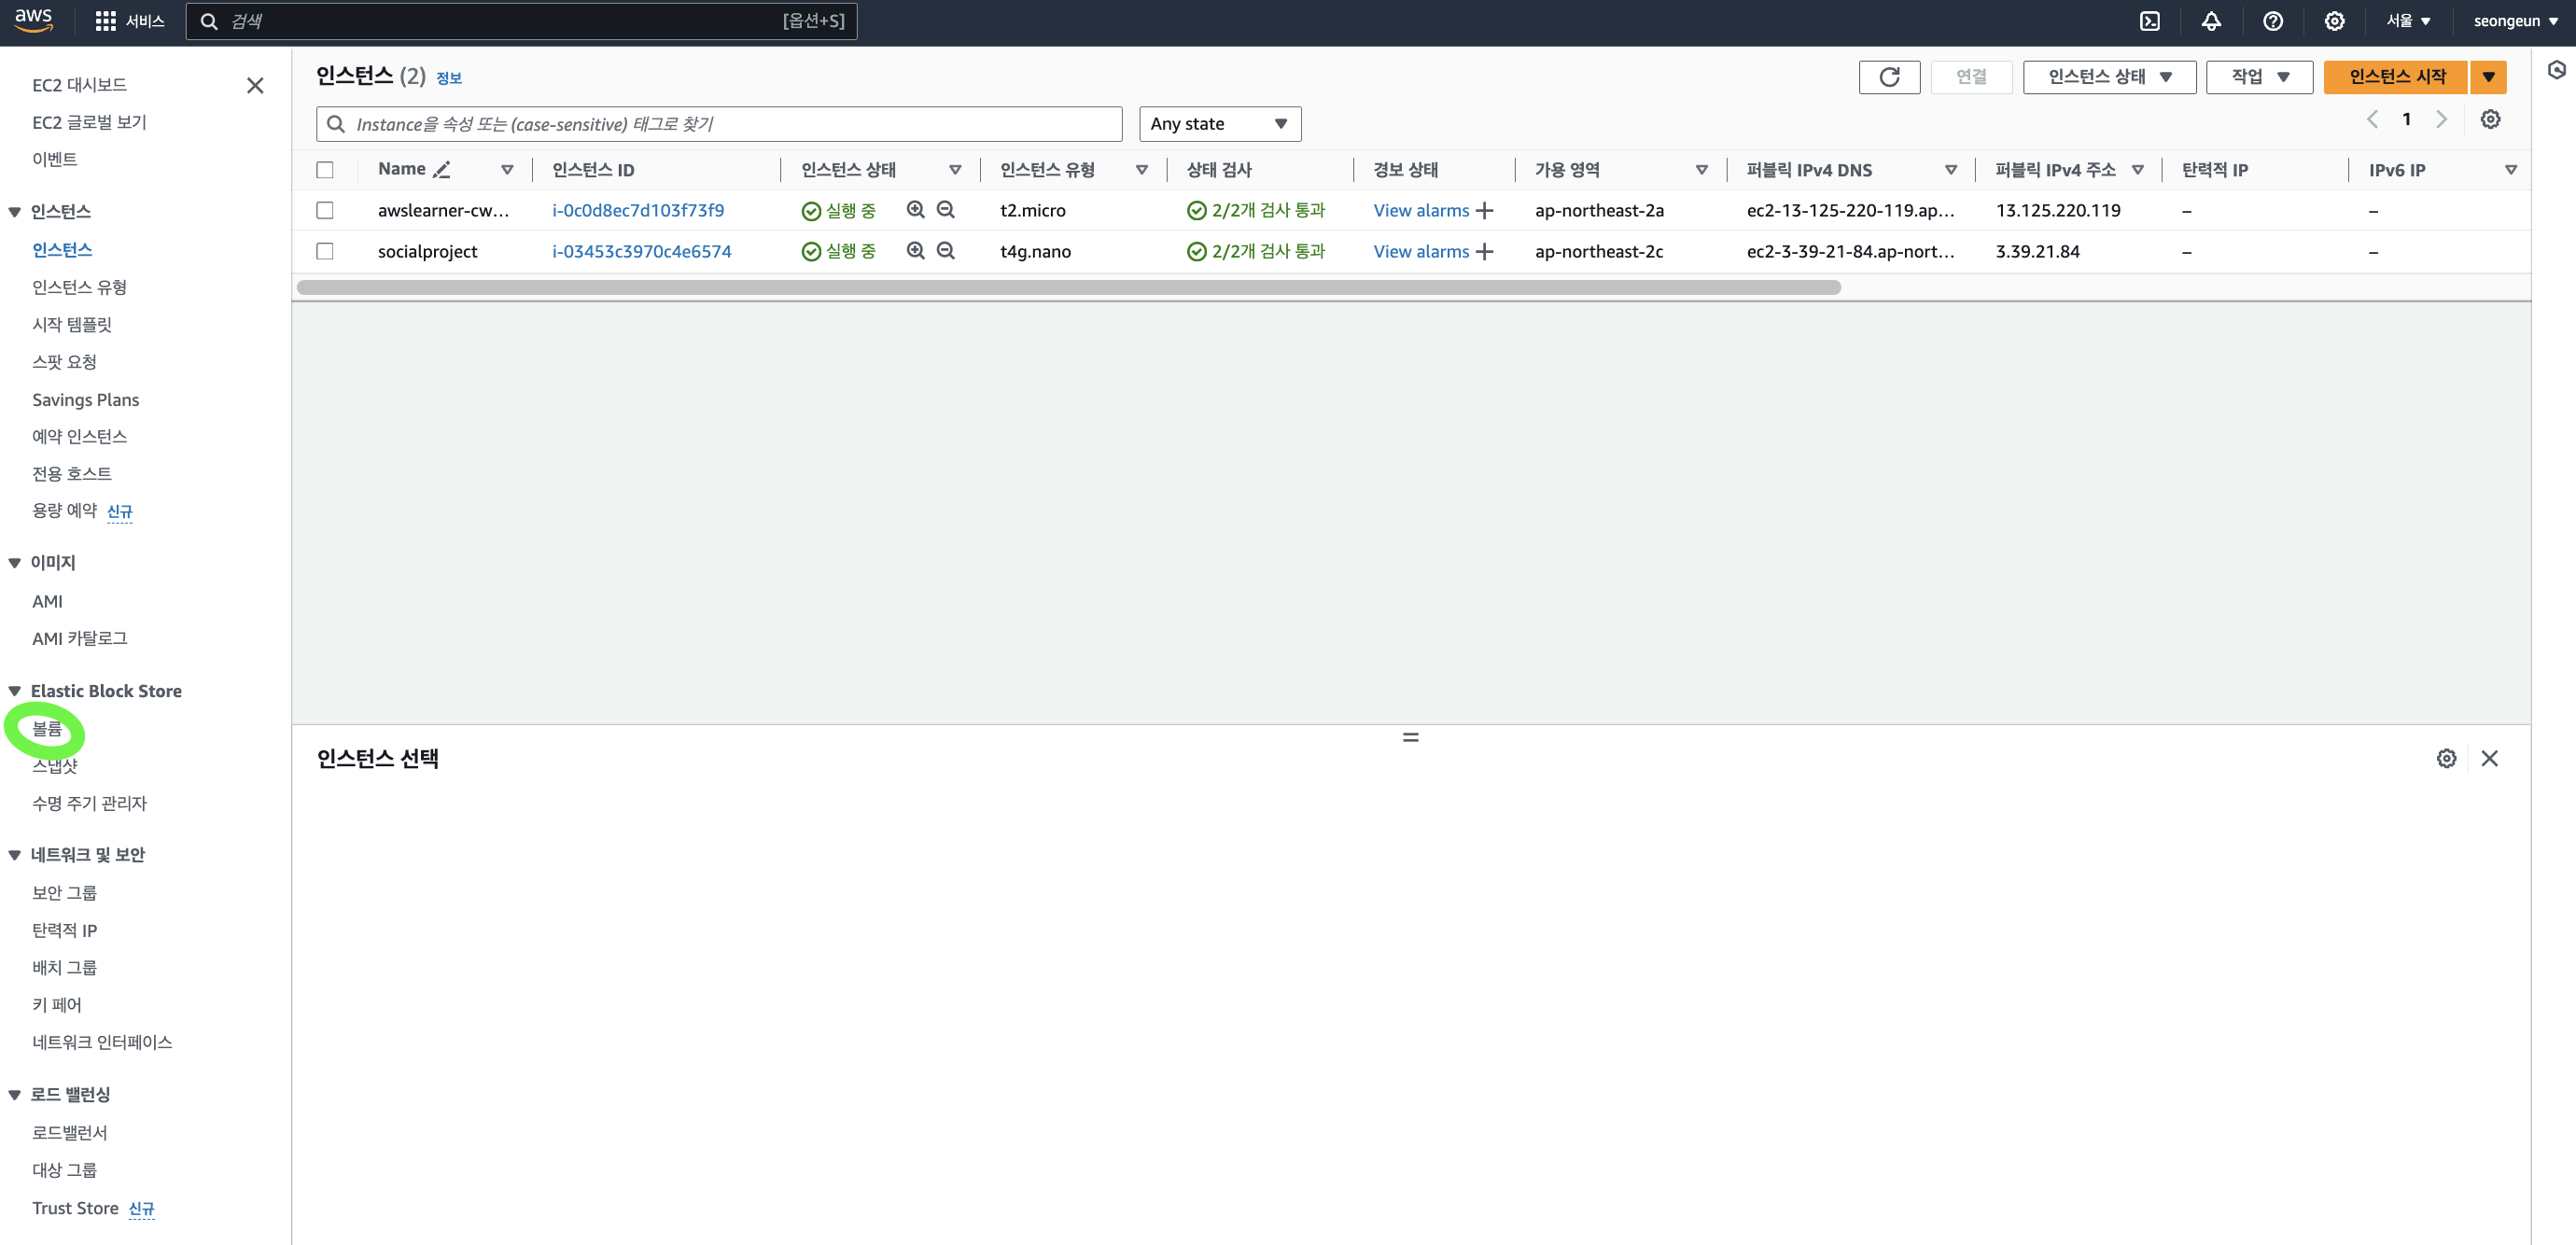Open 키 페어 in sidebar

56,1005
